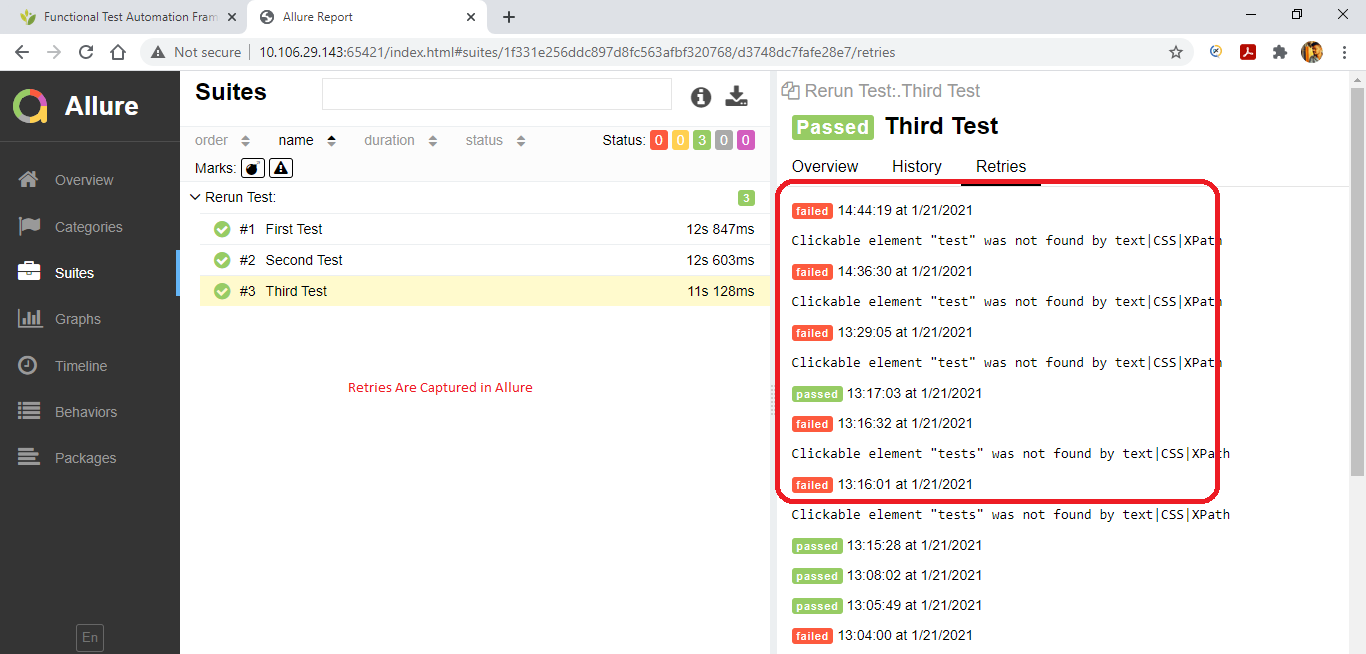
Task: Open failed retry at 13:16:32
Action: tap(882, 423)
